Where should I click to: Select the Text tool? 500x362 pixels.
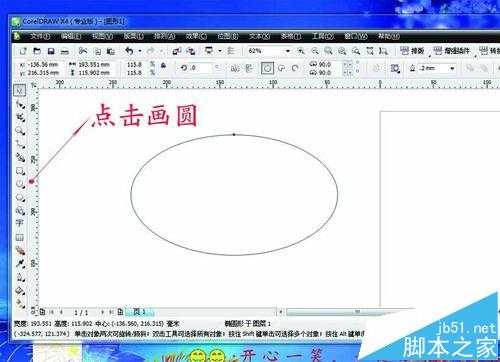tap(20, 223)
